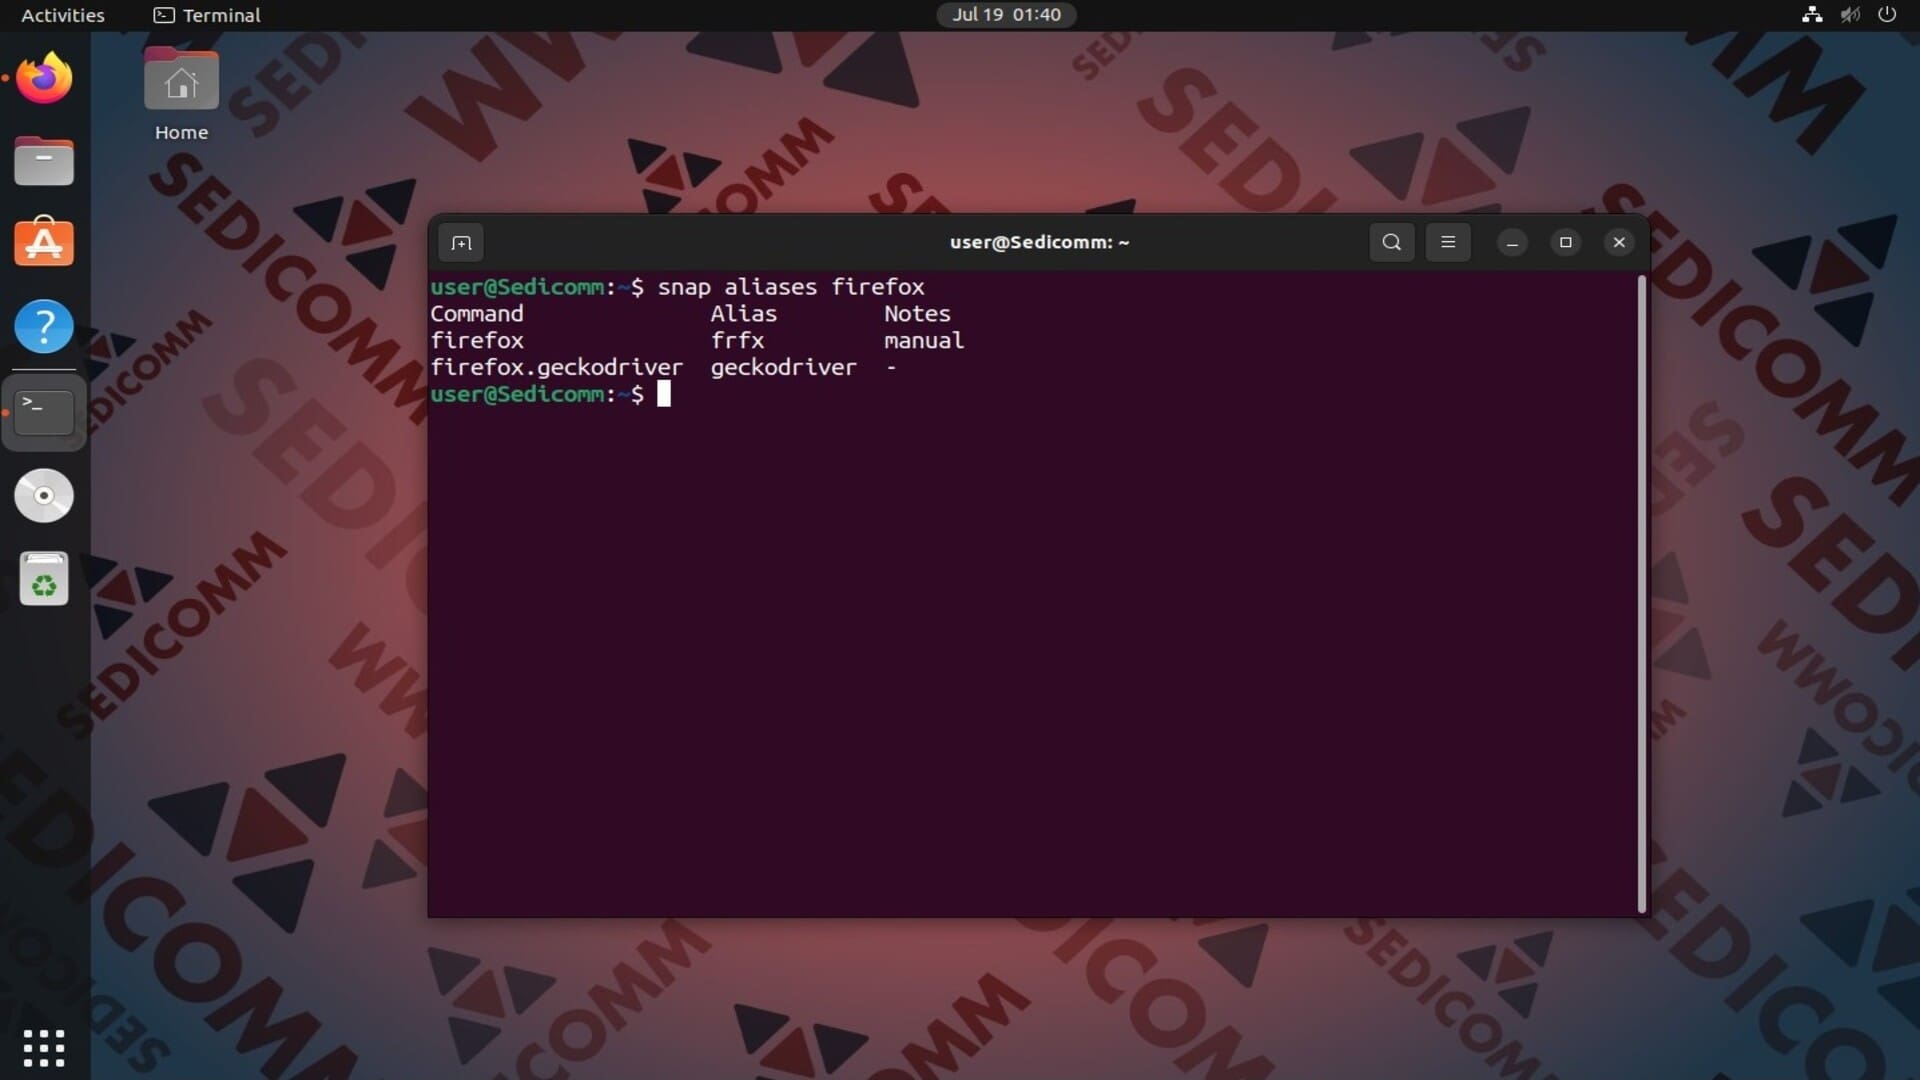
Task: Open the Activities overview
Action: tap(63, 15)
